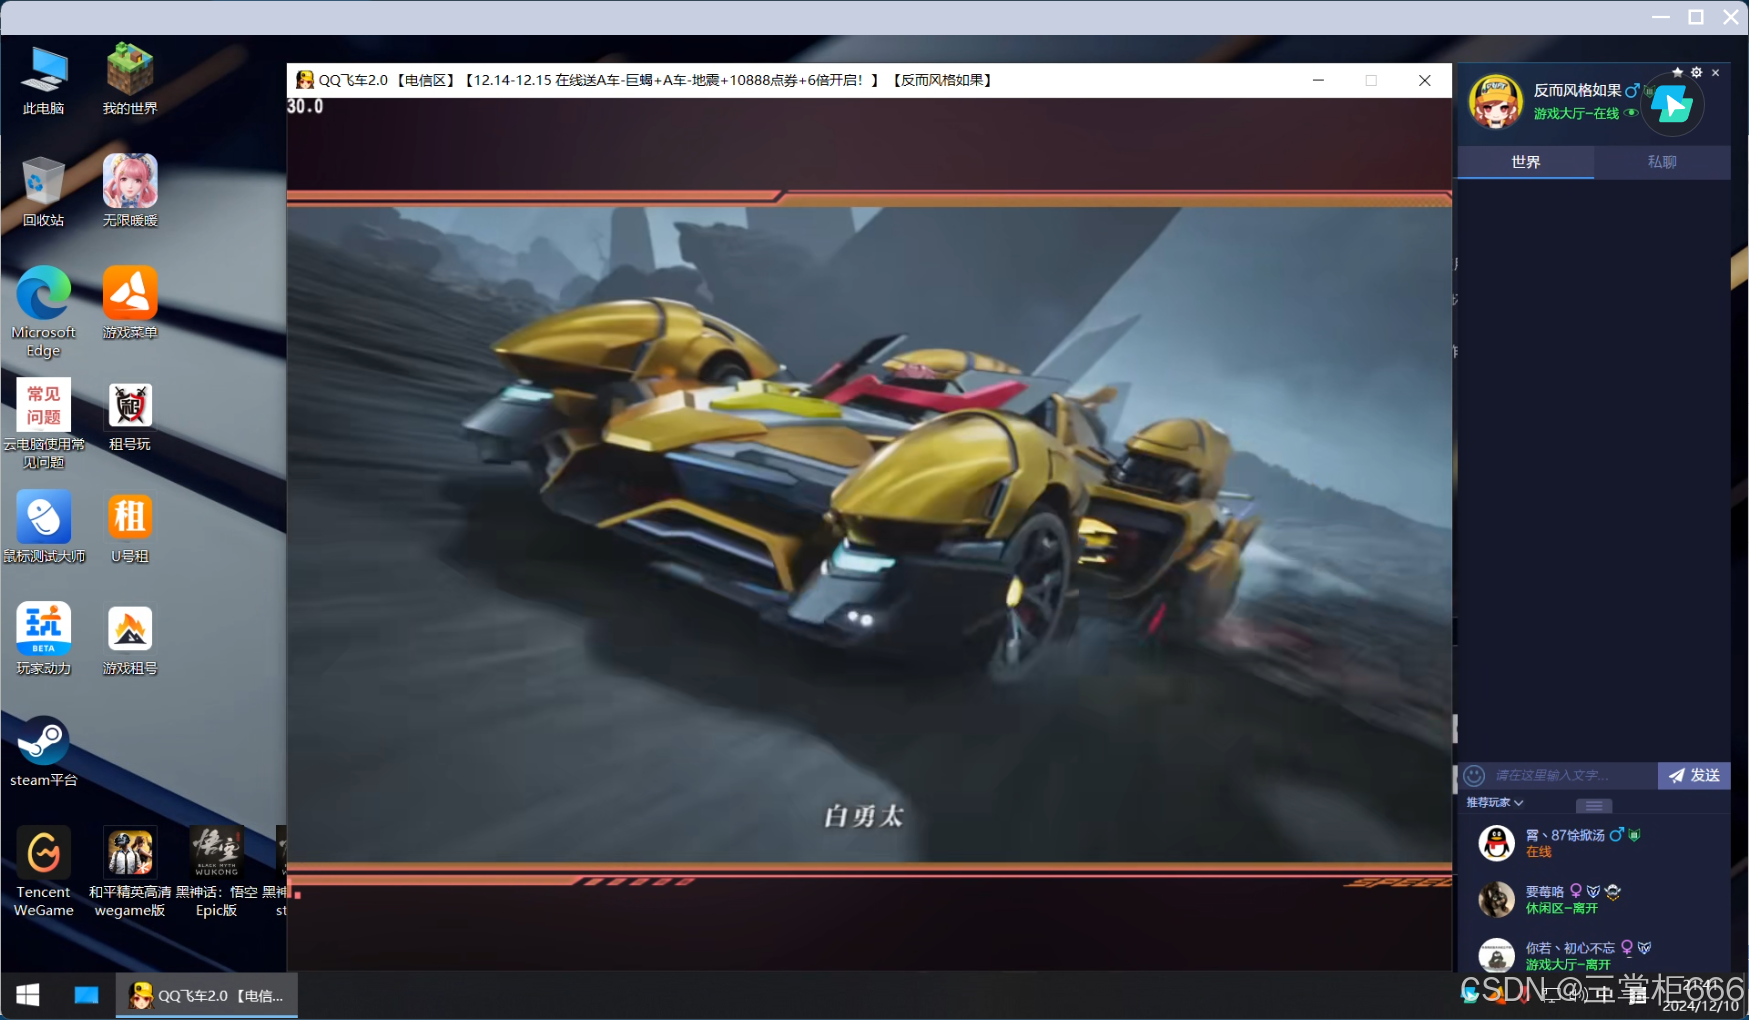Focus the chat message input field

point(1573,776)
